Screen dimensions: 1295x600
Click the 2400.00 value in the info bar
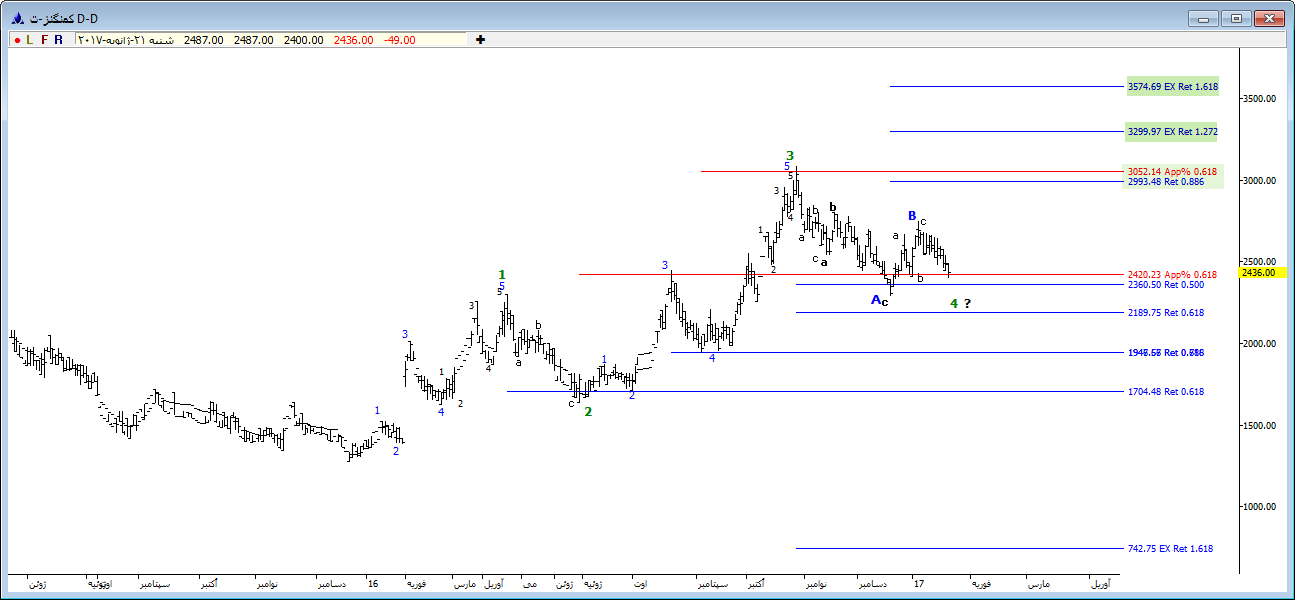[304, 40]
